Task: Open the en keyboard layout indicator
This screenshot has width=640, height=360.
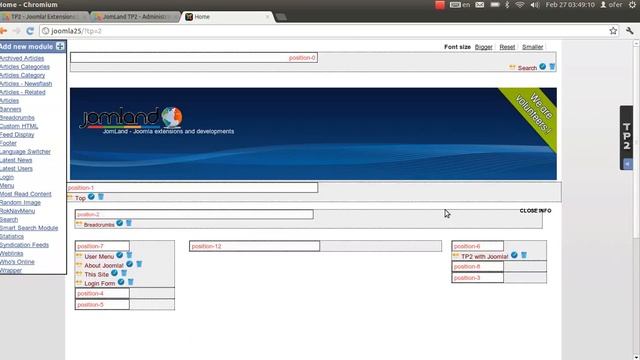Action: (460, 5)
